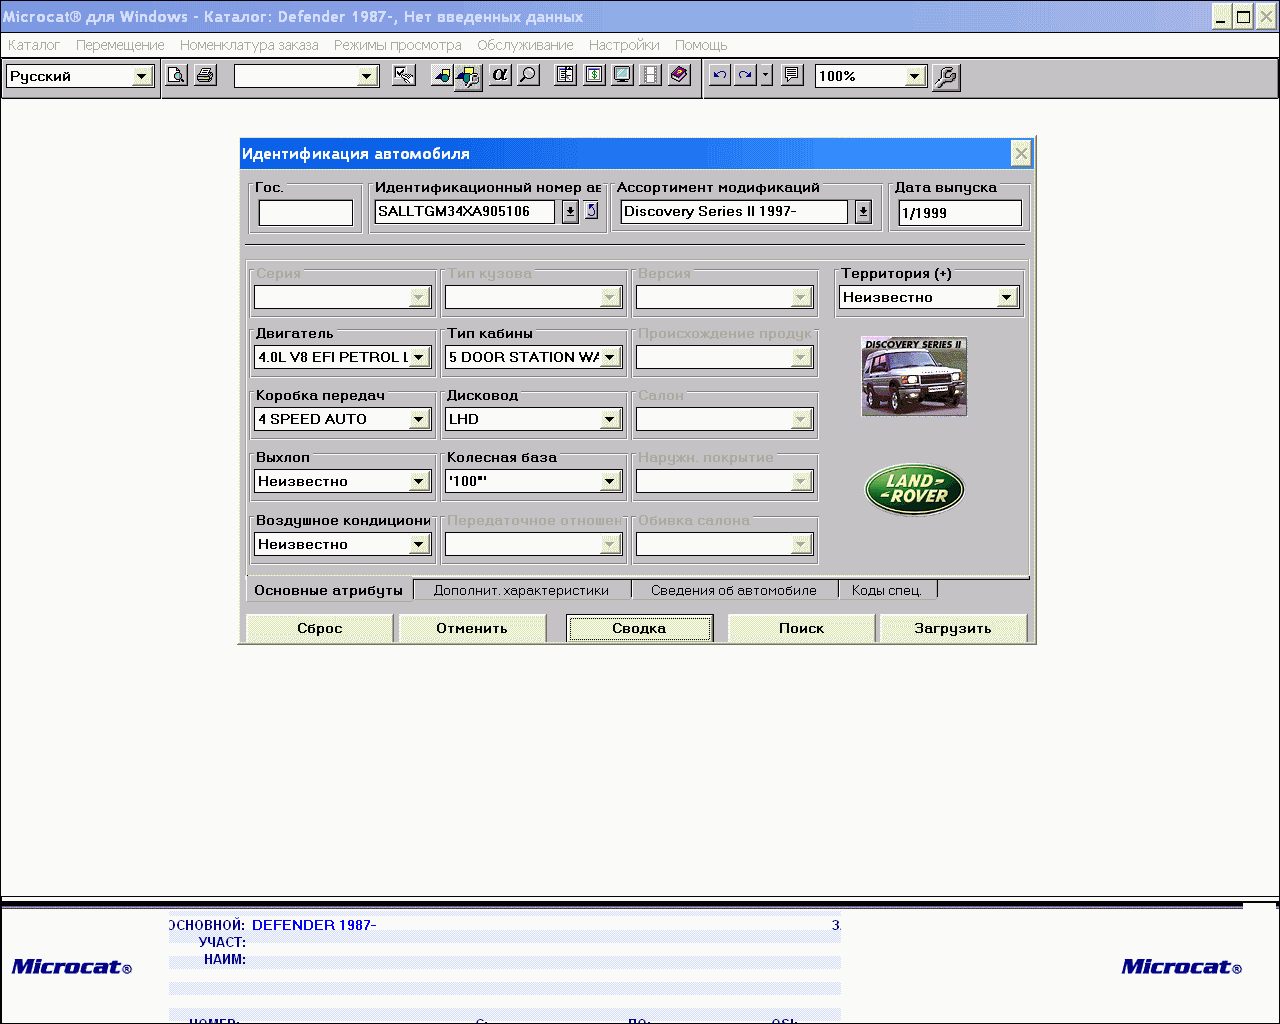1280x1024 pixels.
Task: Open the Перемещение menu
Action: [120, 45]
